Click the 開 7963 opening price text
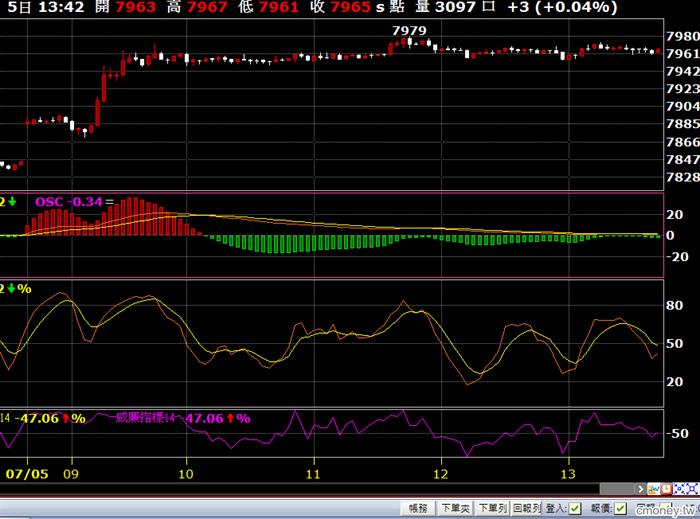The height and width of the screenshot is (519, 700). [x=125, y=7]
